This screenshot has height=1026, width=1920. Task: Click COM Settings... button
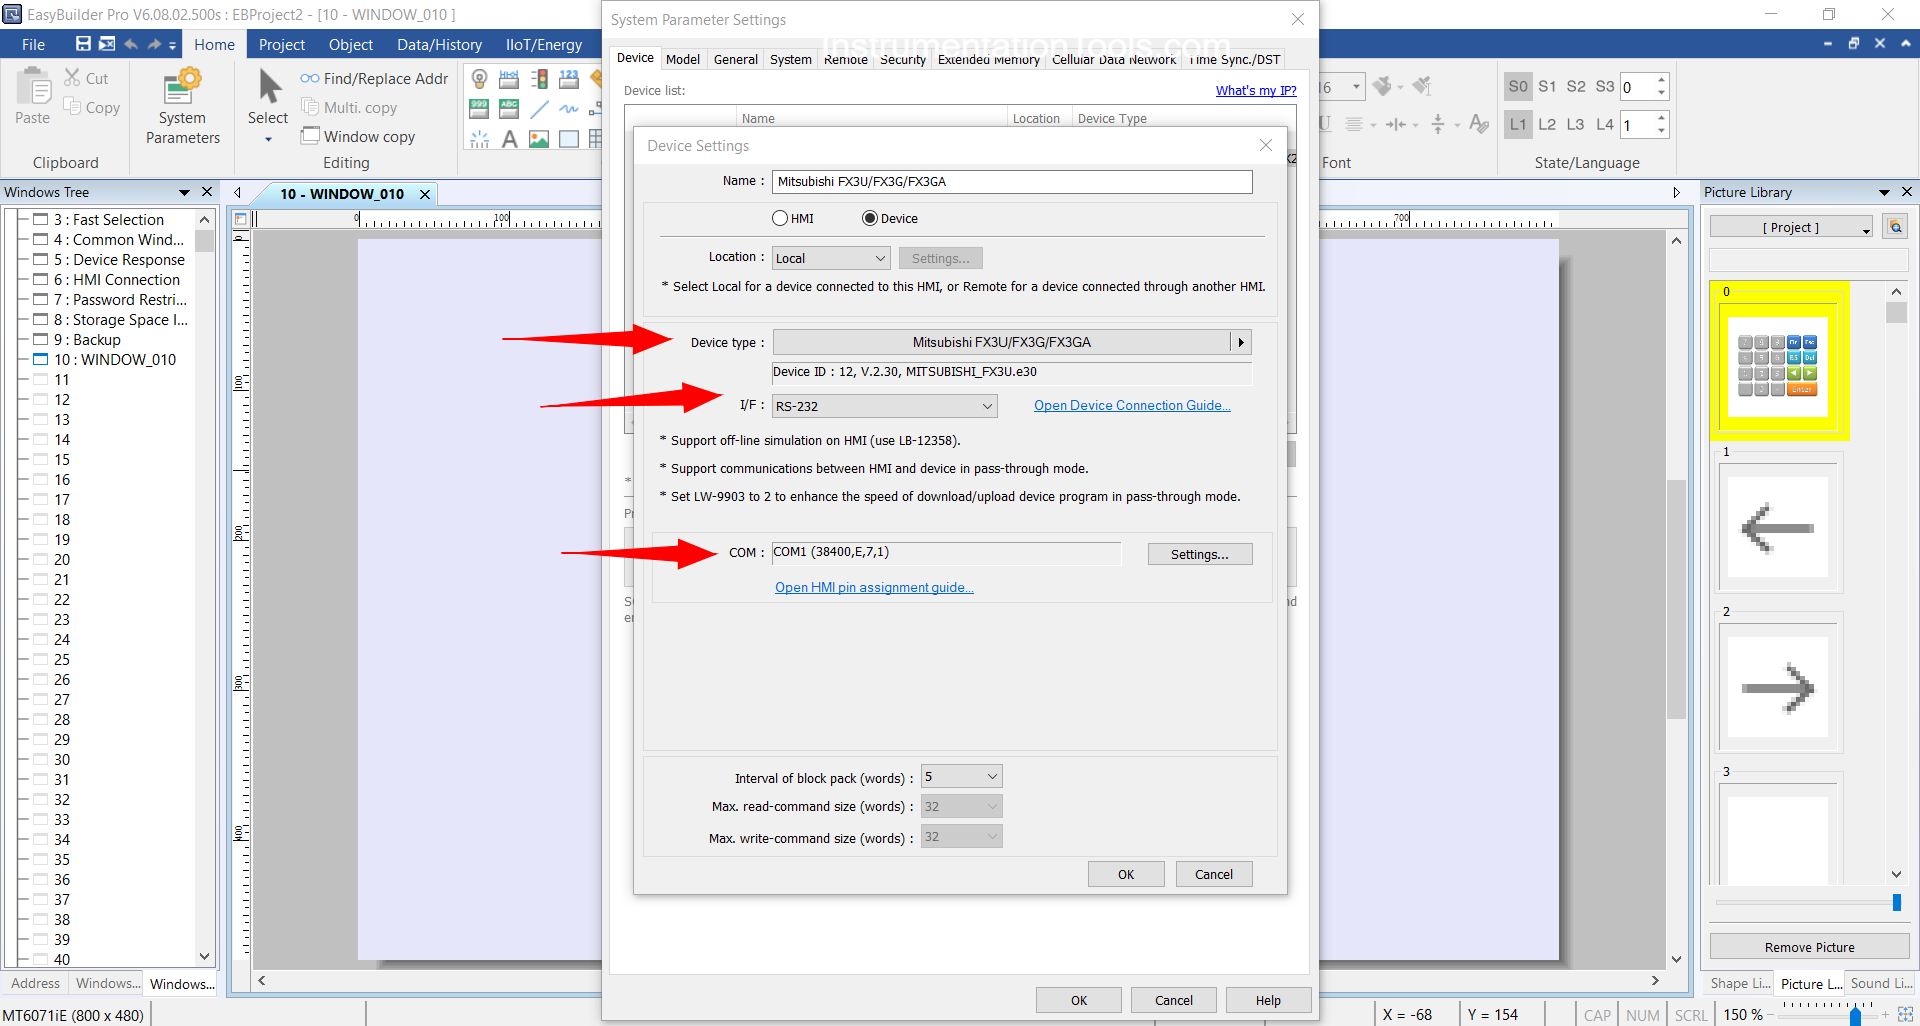(1199, 554)
